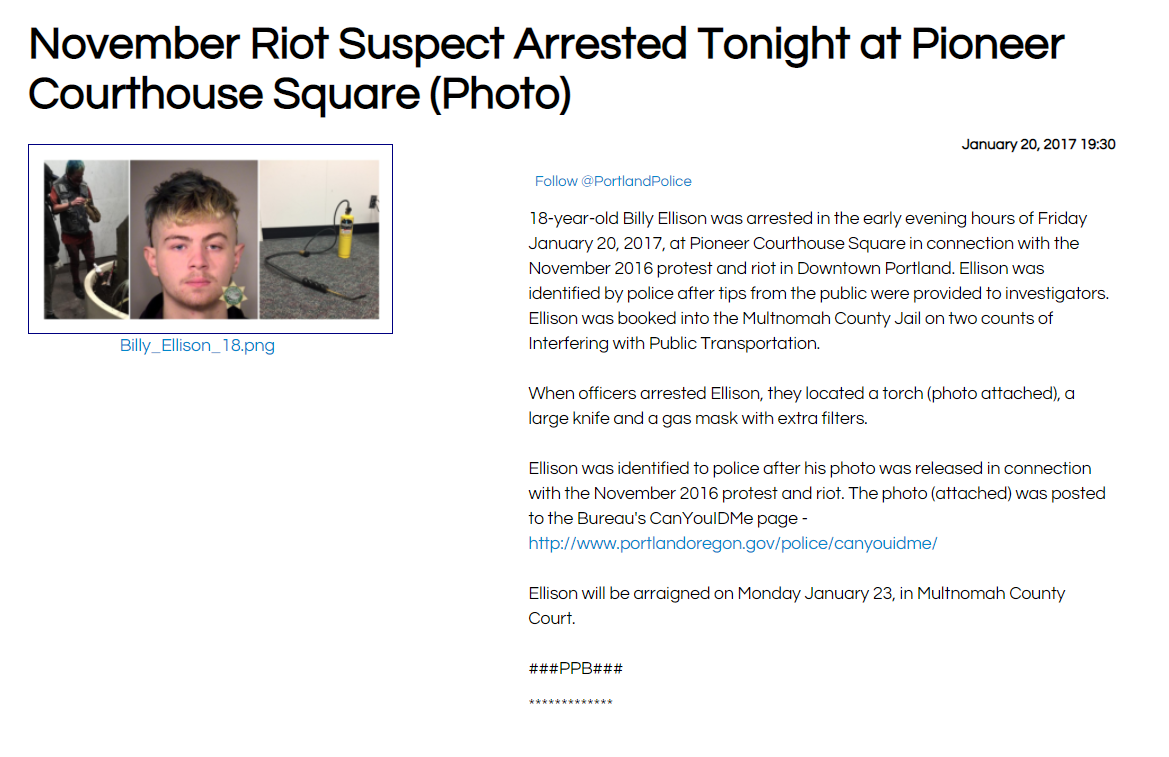Open the portlandoregon.gov canyouidme URL
Image resolution: width=1169 pixels, height=757 pixels.
click(x=732, y=543)
